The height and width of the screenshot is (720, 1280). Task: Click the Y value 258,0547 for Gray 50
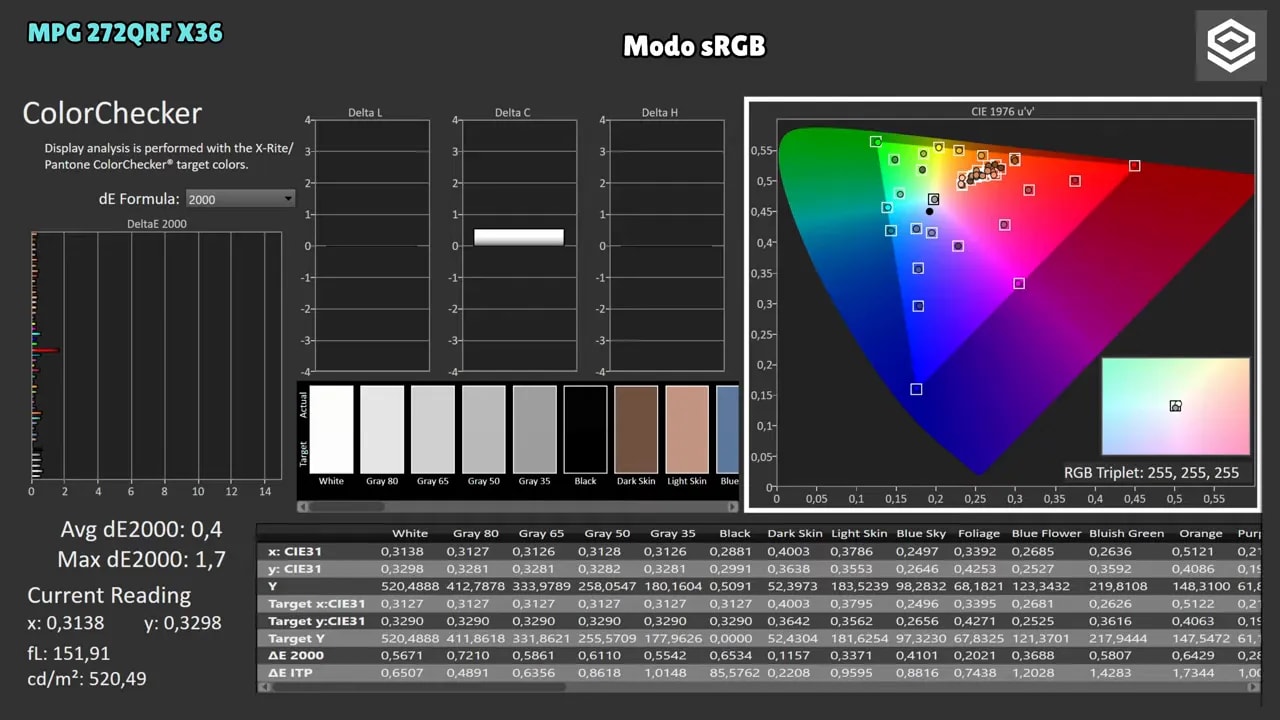(608, 586)
